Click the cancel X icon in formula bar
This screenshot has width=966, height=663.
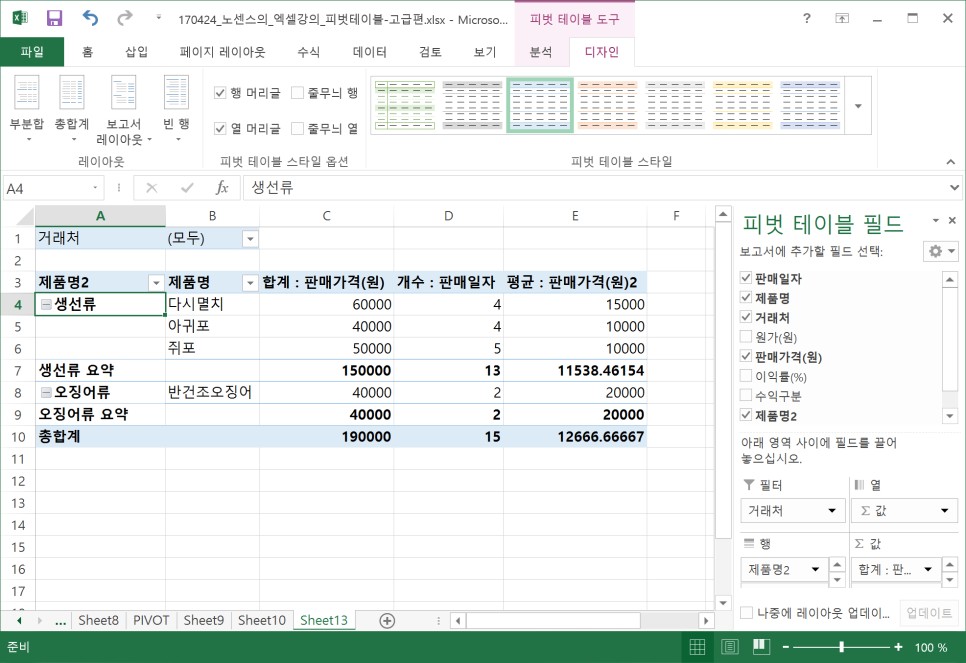coord(152,188)
